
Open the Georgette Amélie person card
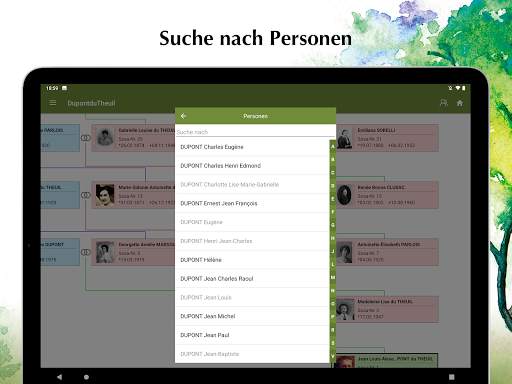tap(133, 252)
